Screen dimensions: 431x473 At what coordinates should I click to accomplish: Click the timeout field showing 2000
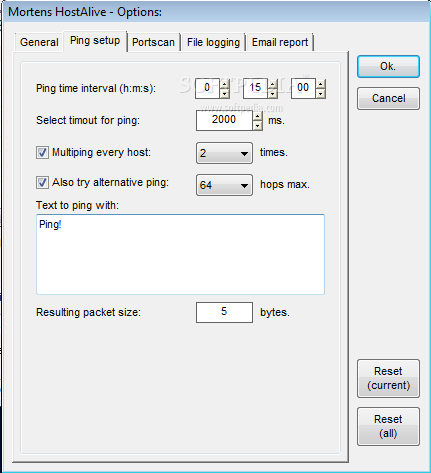(x=224, y=120)
